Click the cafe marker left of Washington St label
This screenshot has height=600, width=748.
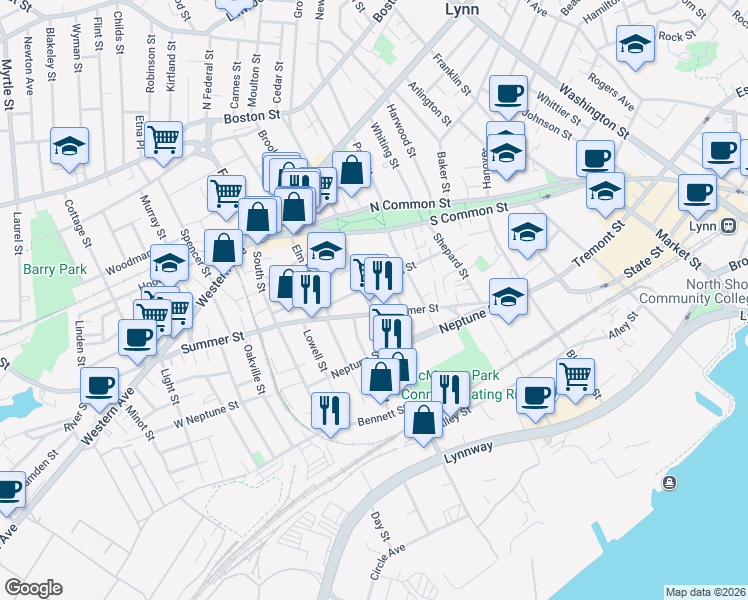595,160
